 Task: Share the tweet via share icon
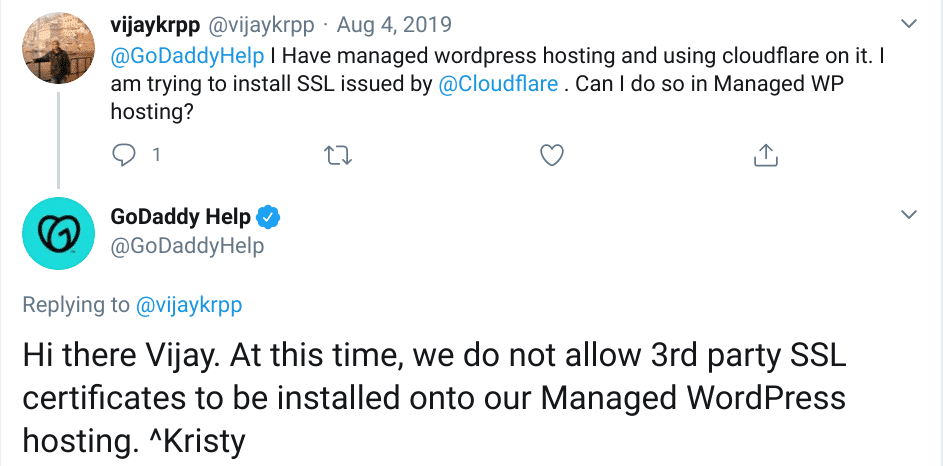765,155
